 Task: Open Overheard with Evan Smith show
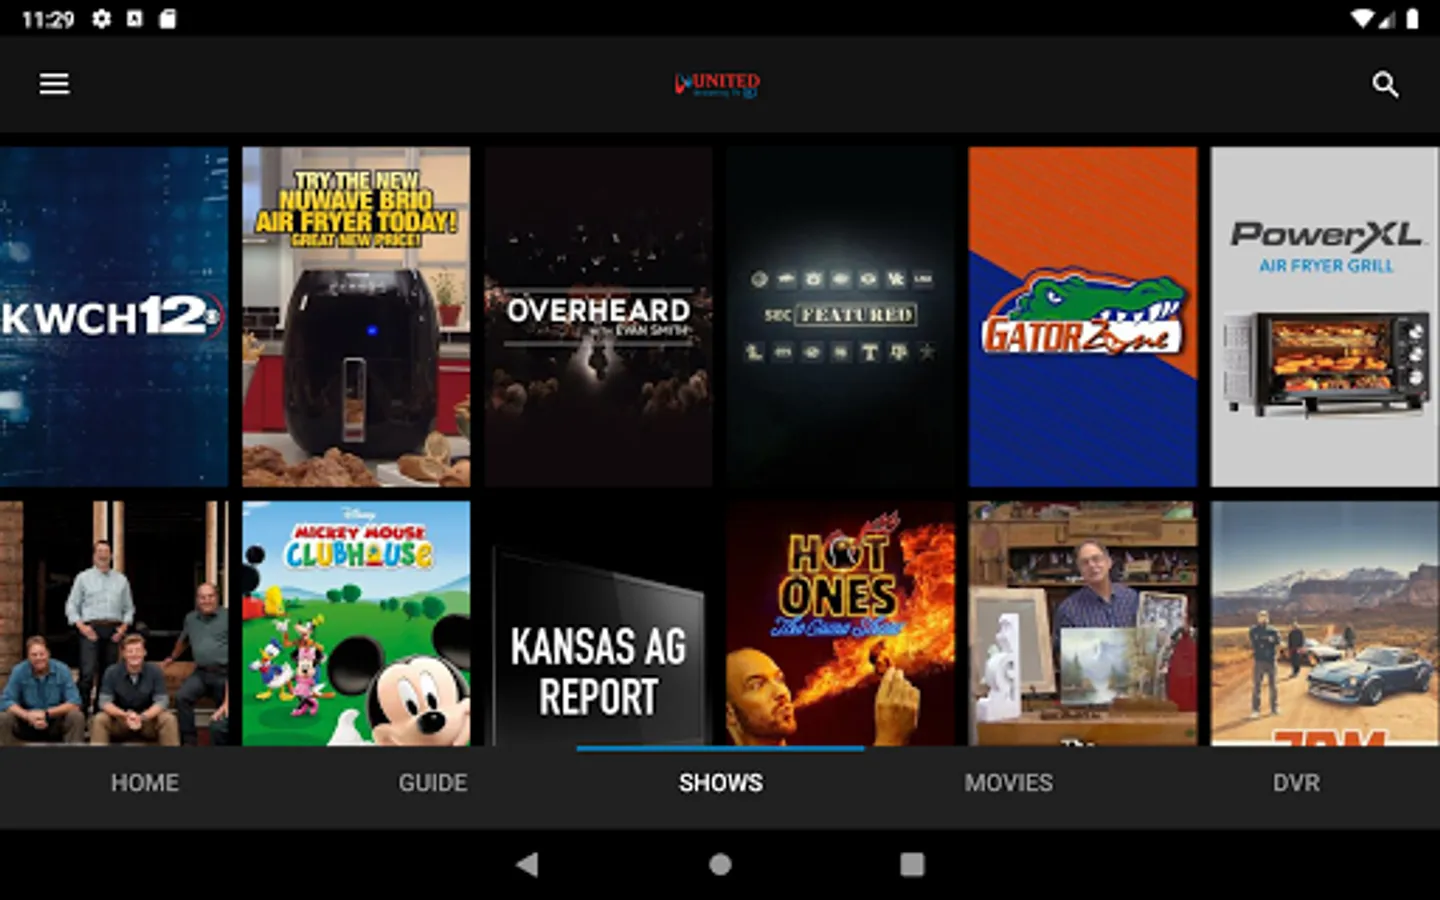click(598, 317)
